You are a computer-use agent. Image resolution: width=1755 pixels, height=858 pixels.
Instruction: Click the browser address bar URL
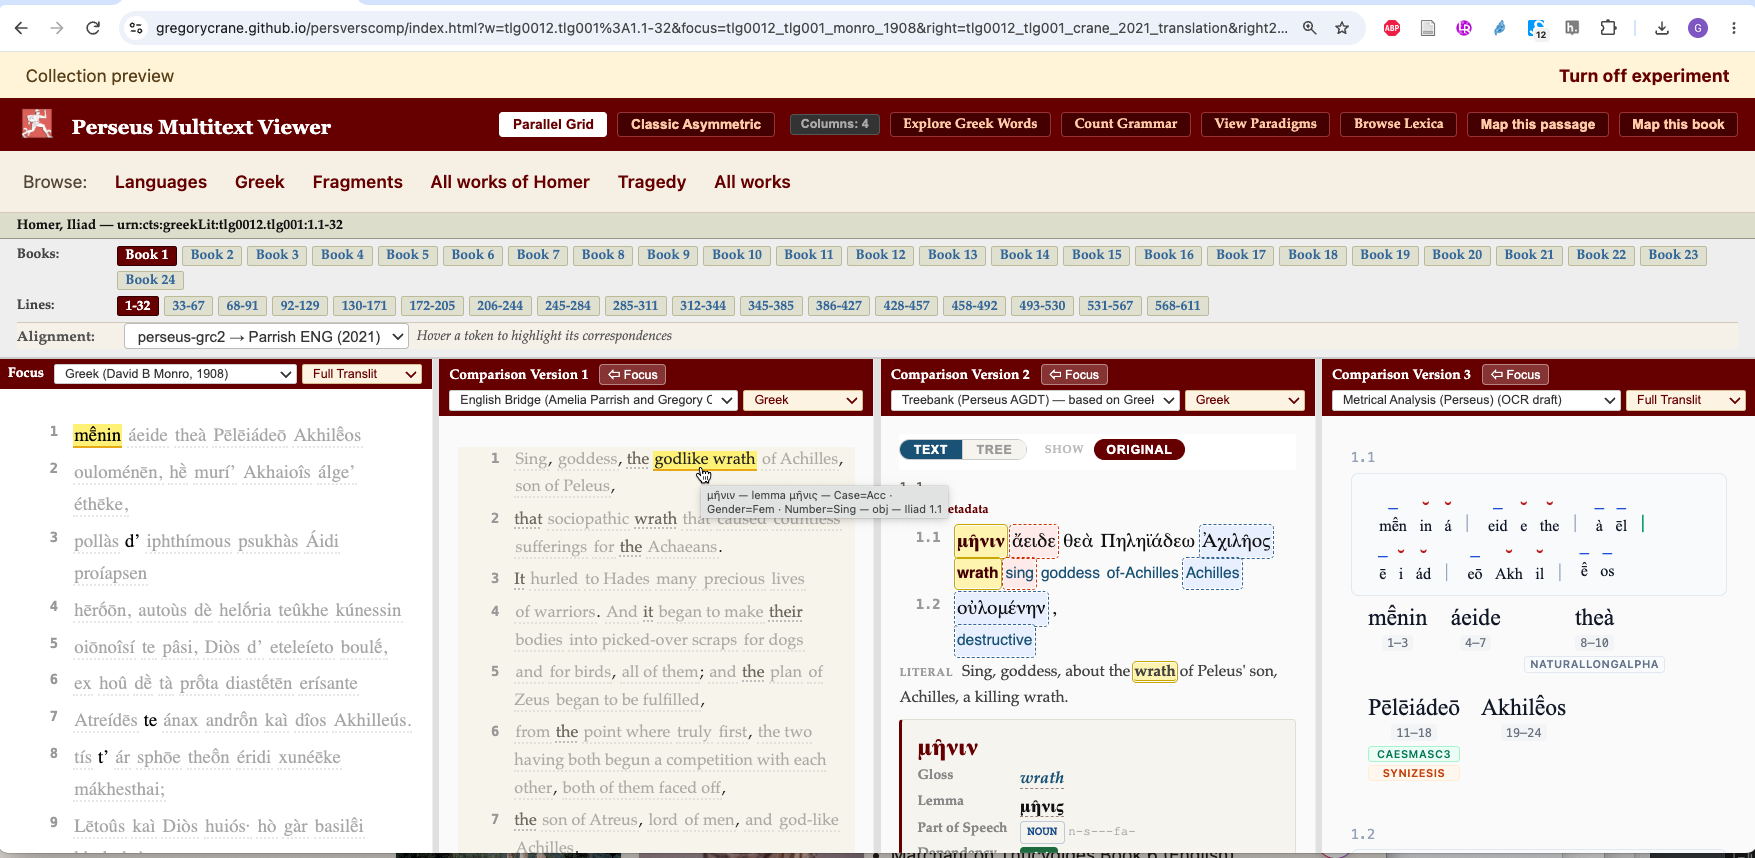click(721, 28)
